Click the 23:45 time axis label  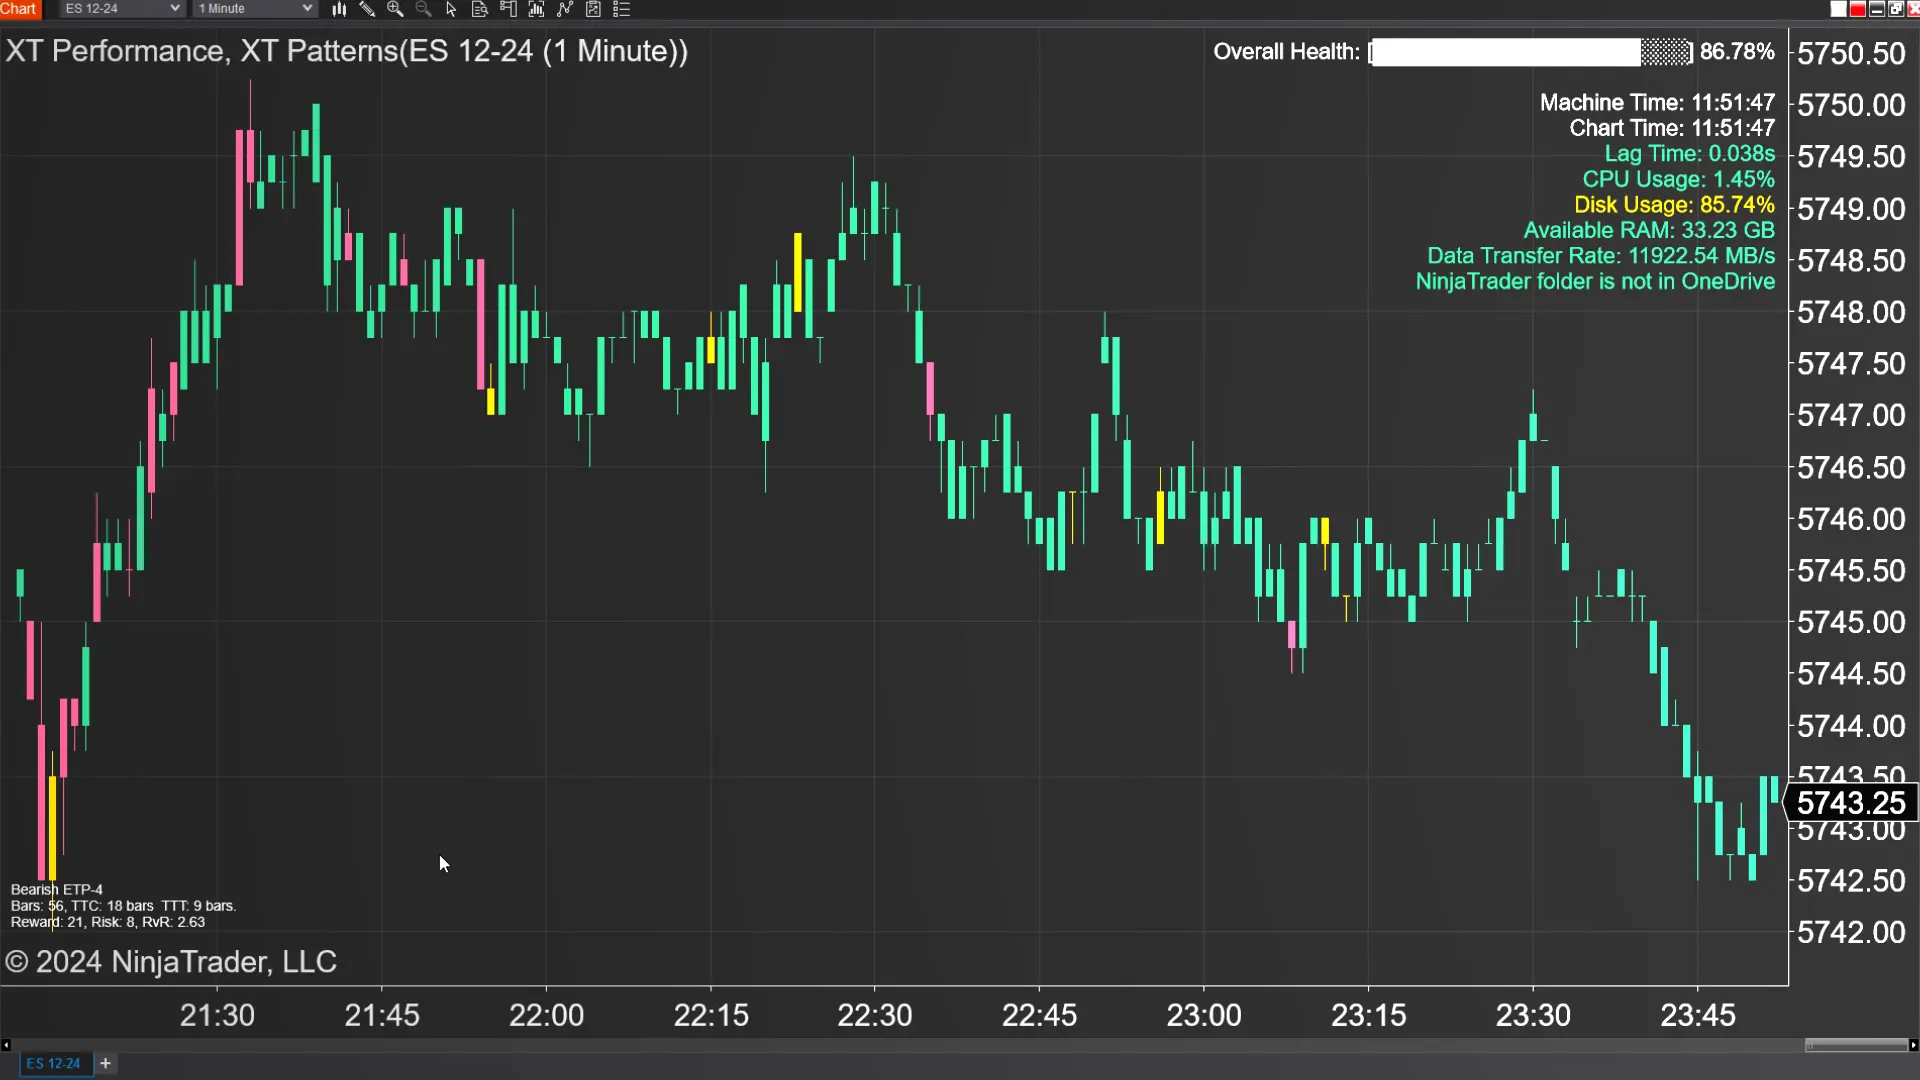click(1698, 1015)
